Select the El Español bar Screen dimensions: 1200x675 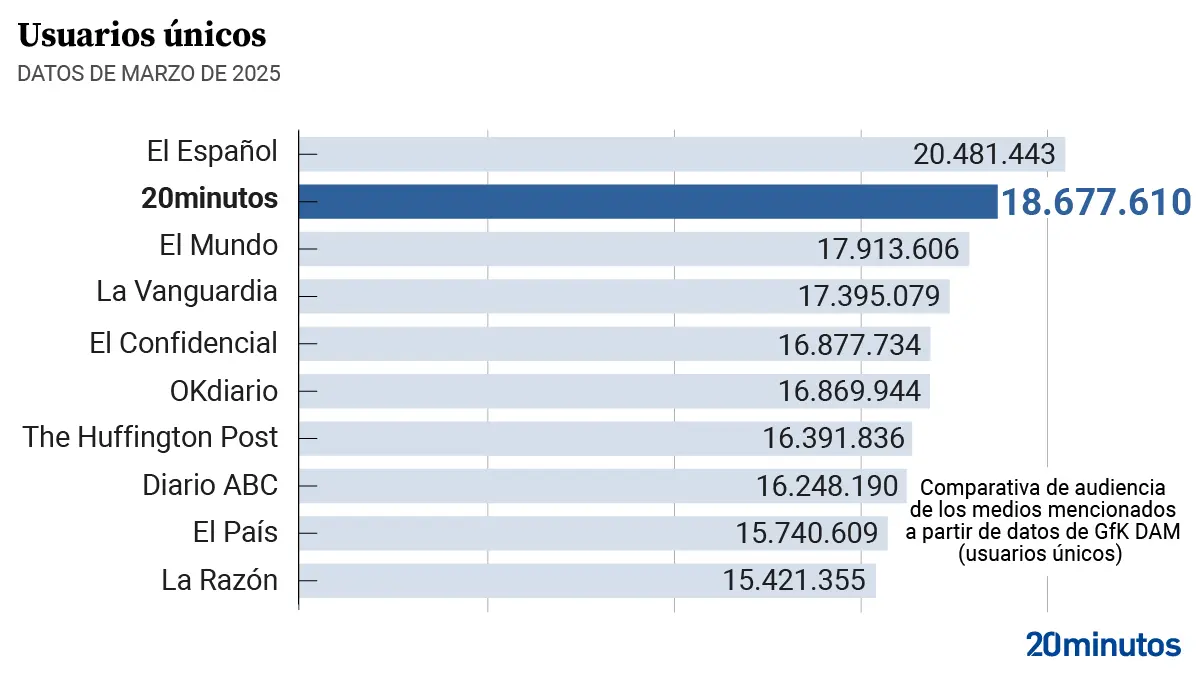(x=600, y=154)
